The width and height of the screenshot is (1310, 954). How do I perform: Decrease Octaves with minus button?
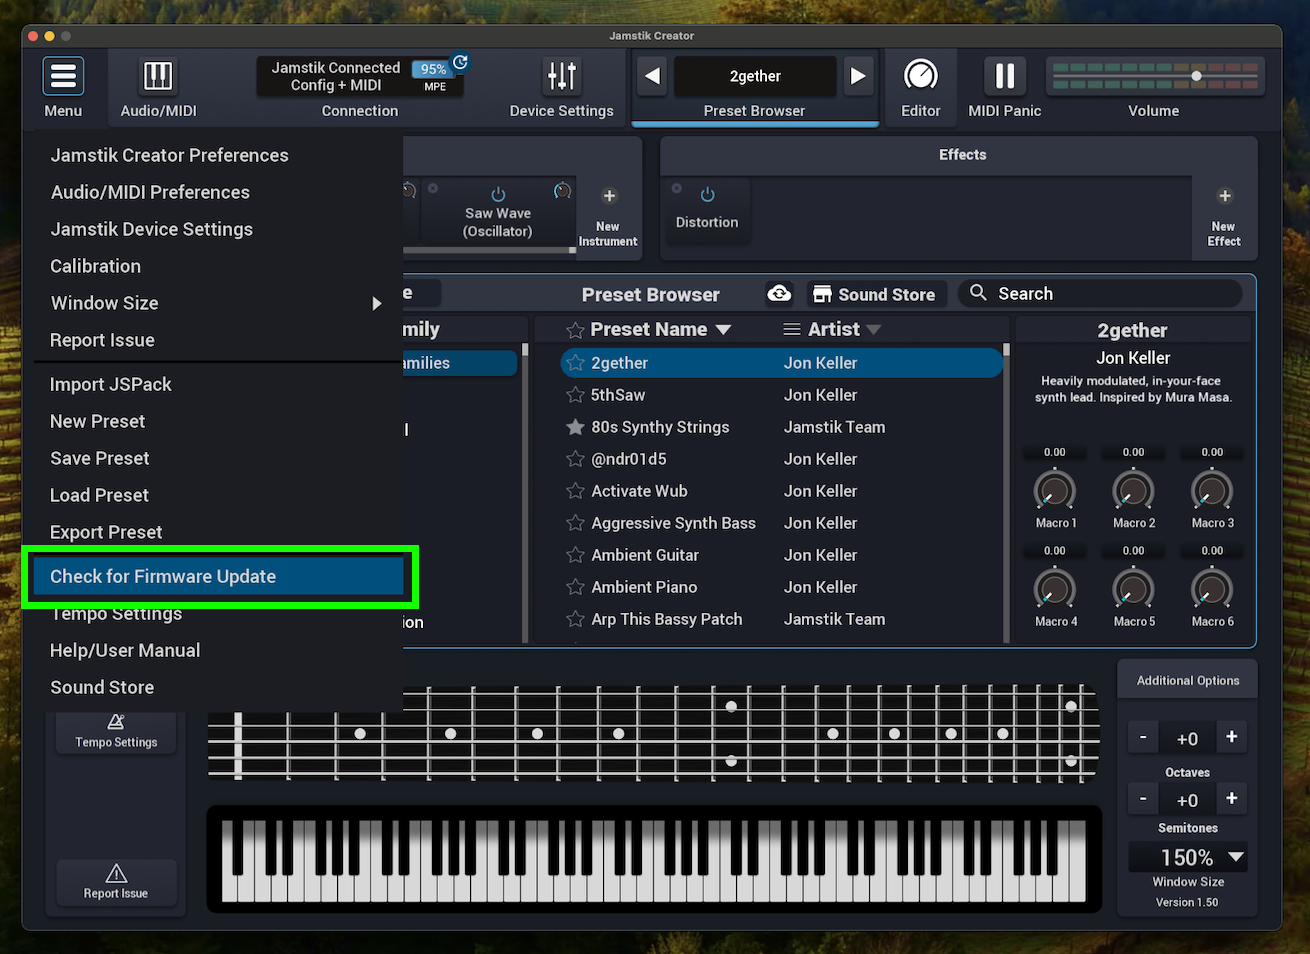click(x=1143, y=737)
